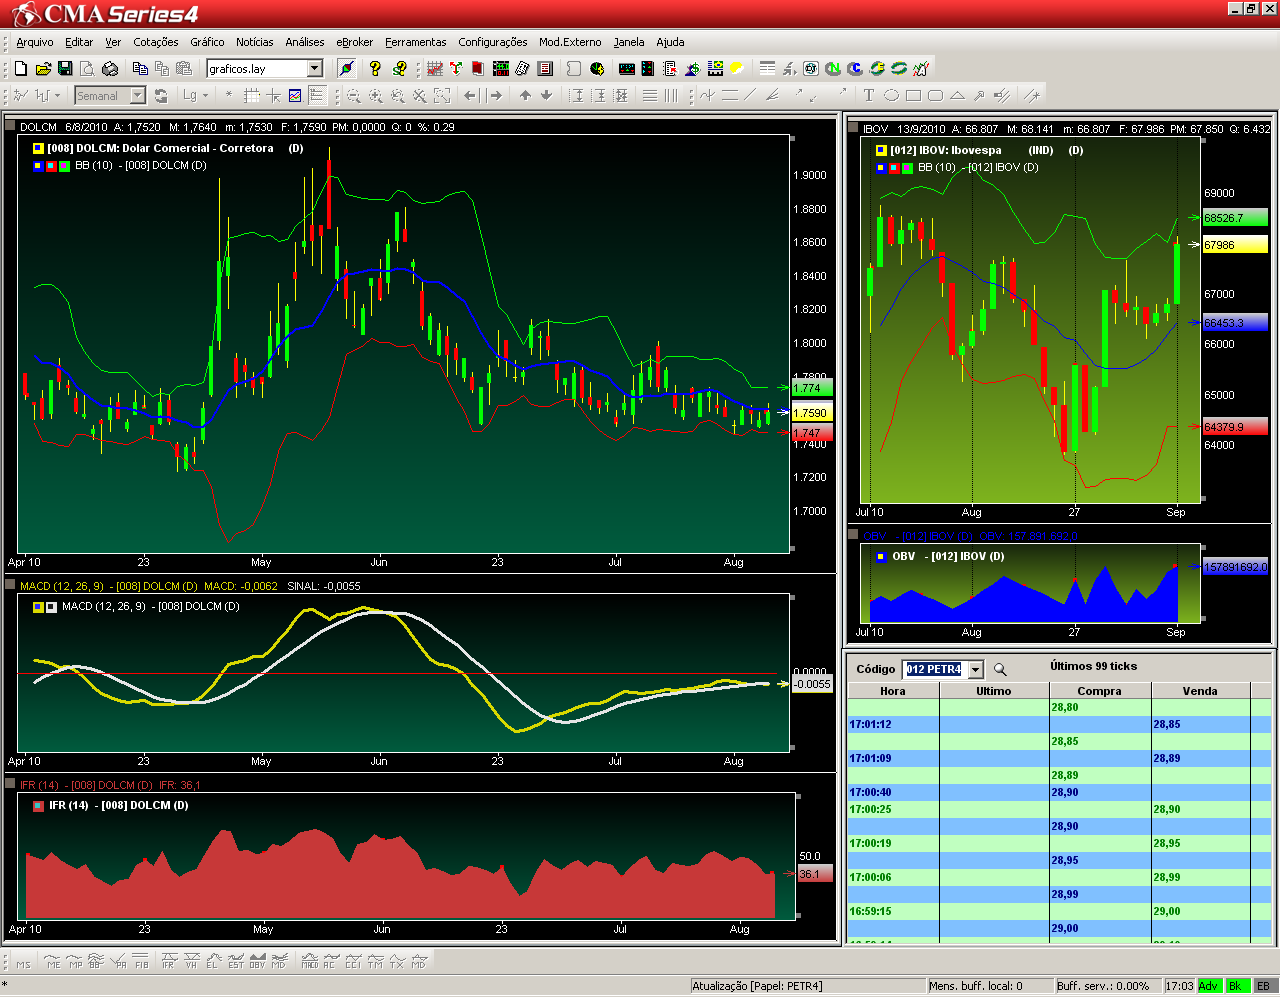
Task: Open Print Preview from the toolbar
Action: [87, 68]
